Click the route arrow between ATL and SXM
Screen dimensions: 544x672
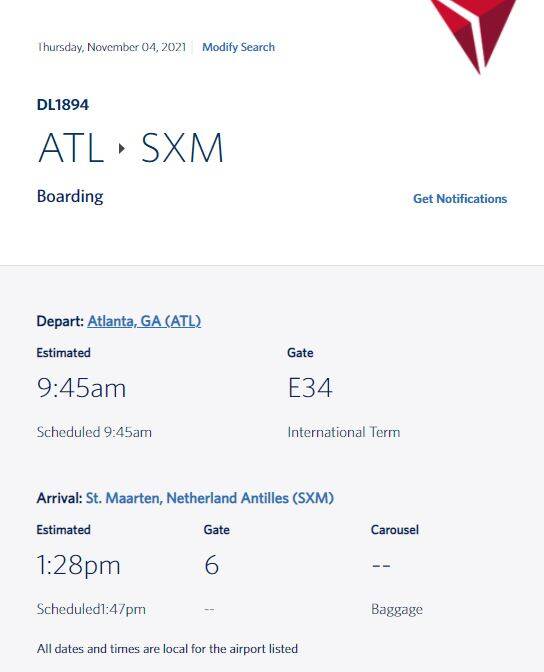(x=122, y=149)
